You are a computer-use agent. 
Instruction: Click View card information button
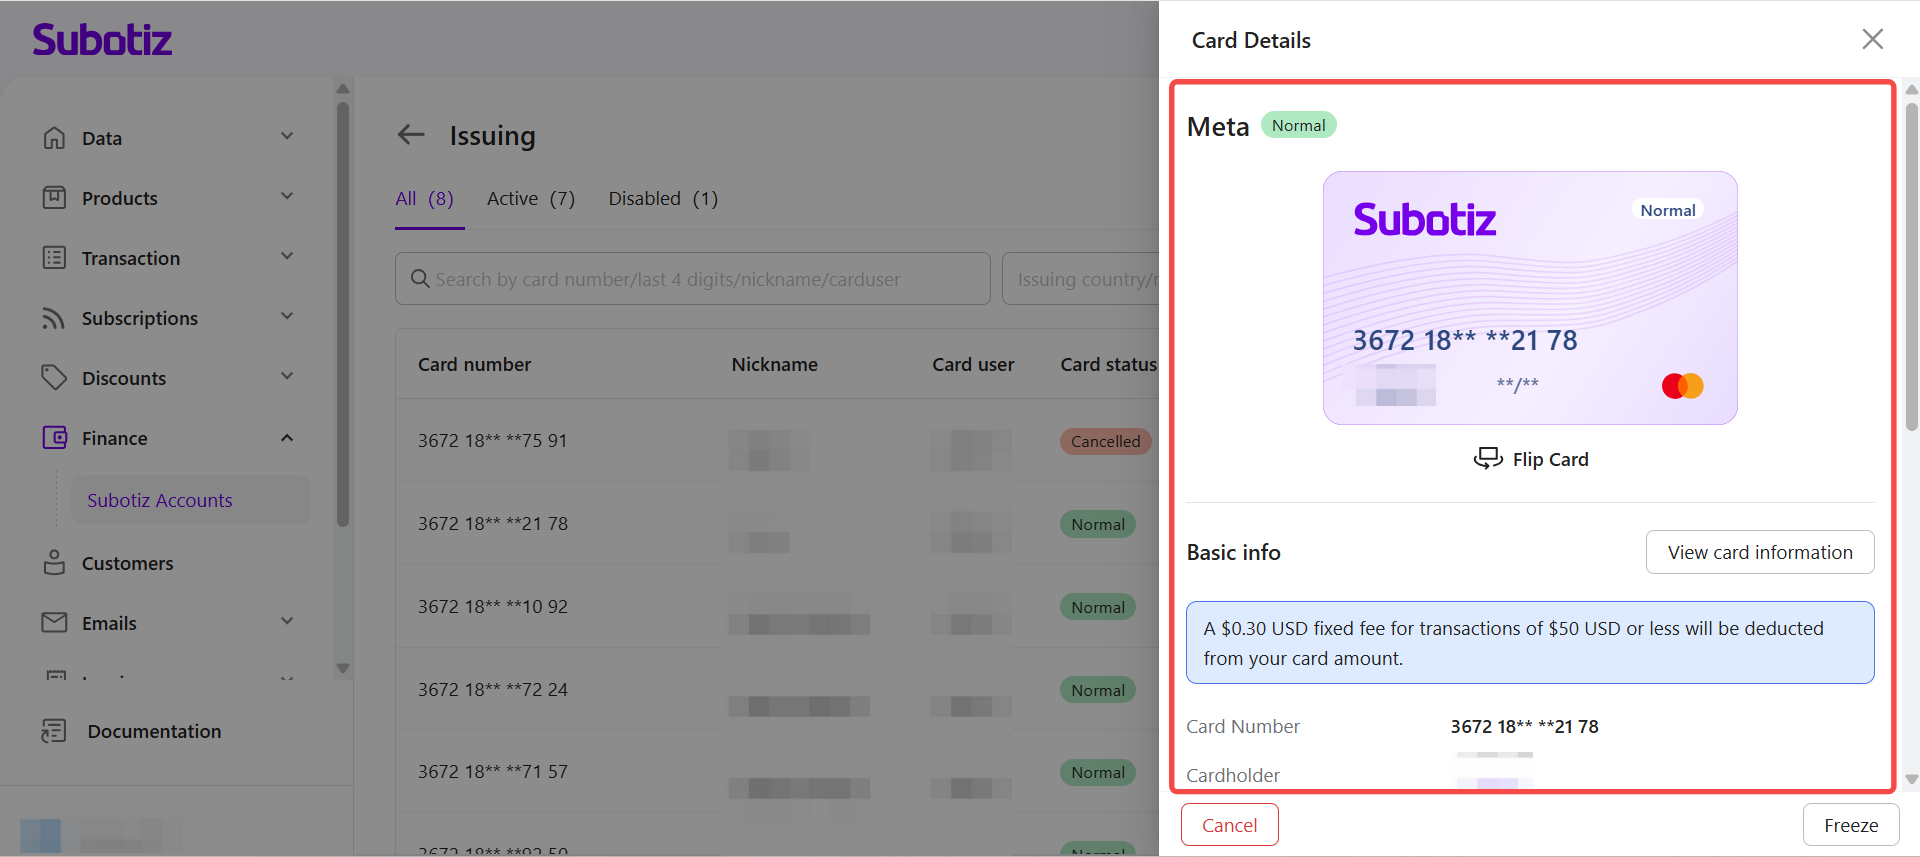coord(1760,552)
